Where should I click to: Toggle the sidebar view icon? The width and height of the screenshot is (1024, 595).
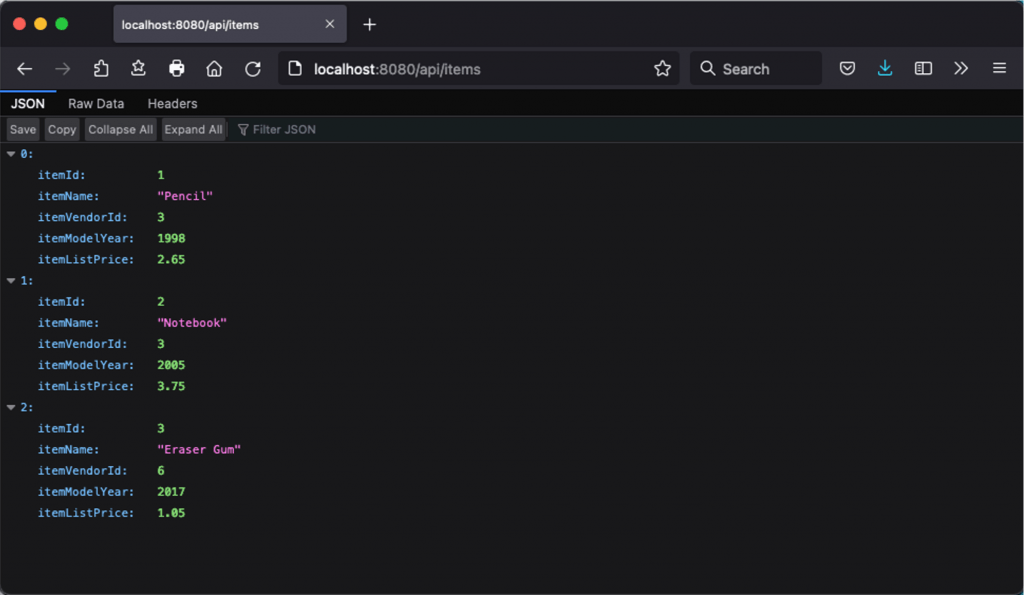click(x=923, y=69)
